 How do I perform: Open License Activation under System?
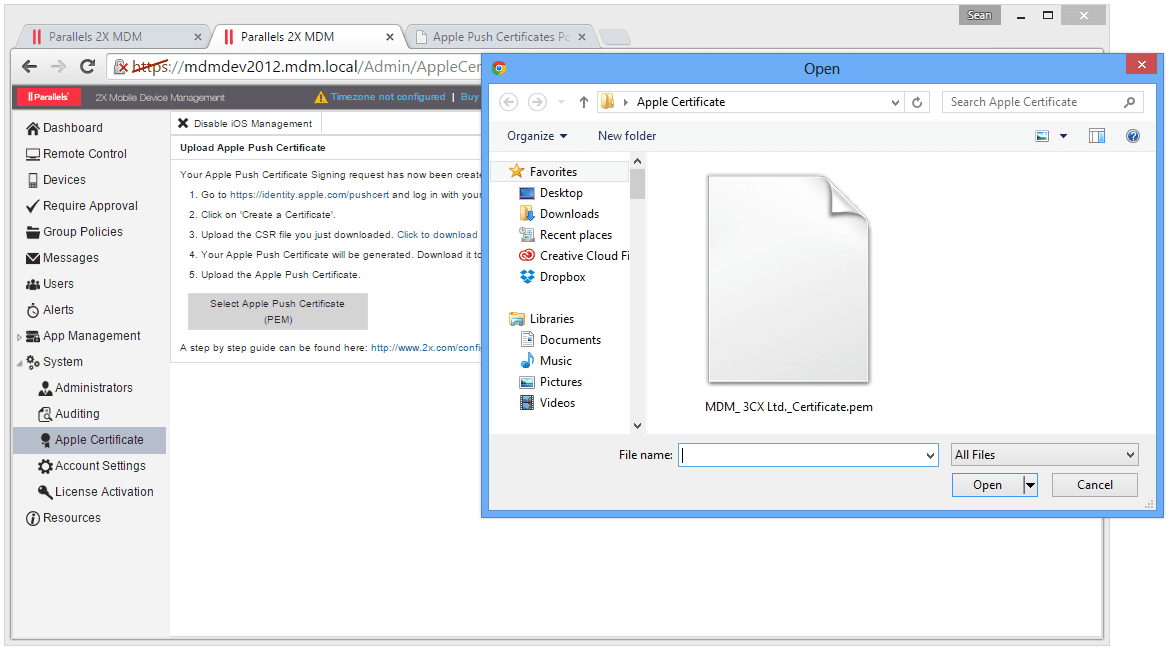pos(96,492)
